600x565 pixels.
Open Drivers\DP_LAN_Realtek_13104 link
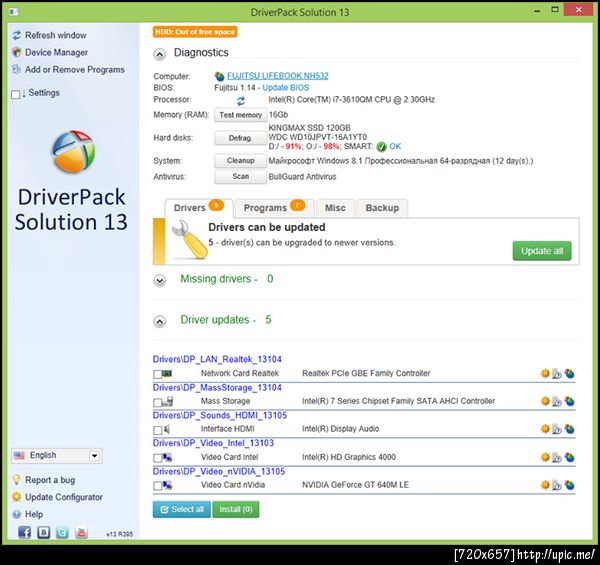click(217, 359)
